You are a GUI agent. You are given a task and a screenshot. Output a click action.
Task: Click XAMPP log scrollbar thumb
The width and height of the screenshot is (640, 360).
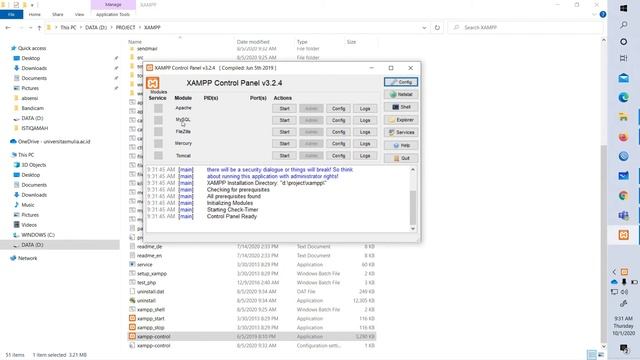click(x=413, y=207)
